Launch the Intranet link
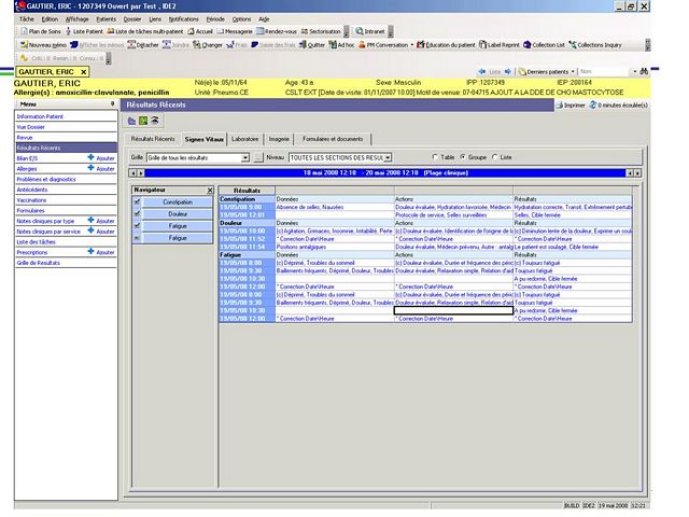The width and height of the screenshot is (689, 517). point(370,32)
